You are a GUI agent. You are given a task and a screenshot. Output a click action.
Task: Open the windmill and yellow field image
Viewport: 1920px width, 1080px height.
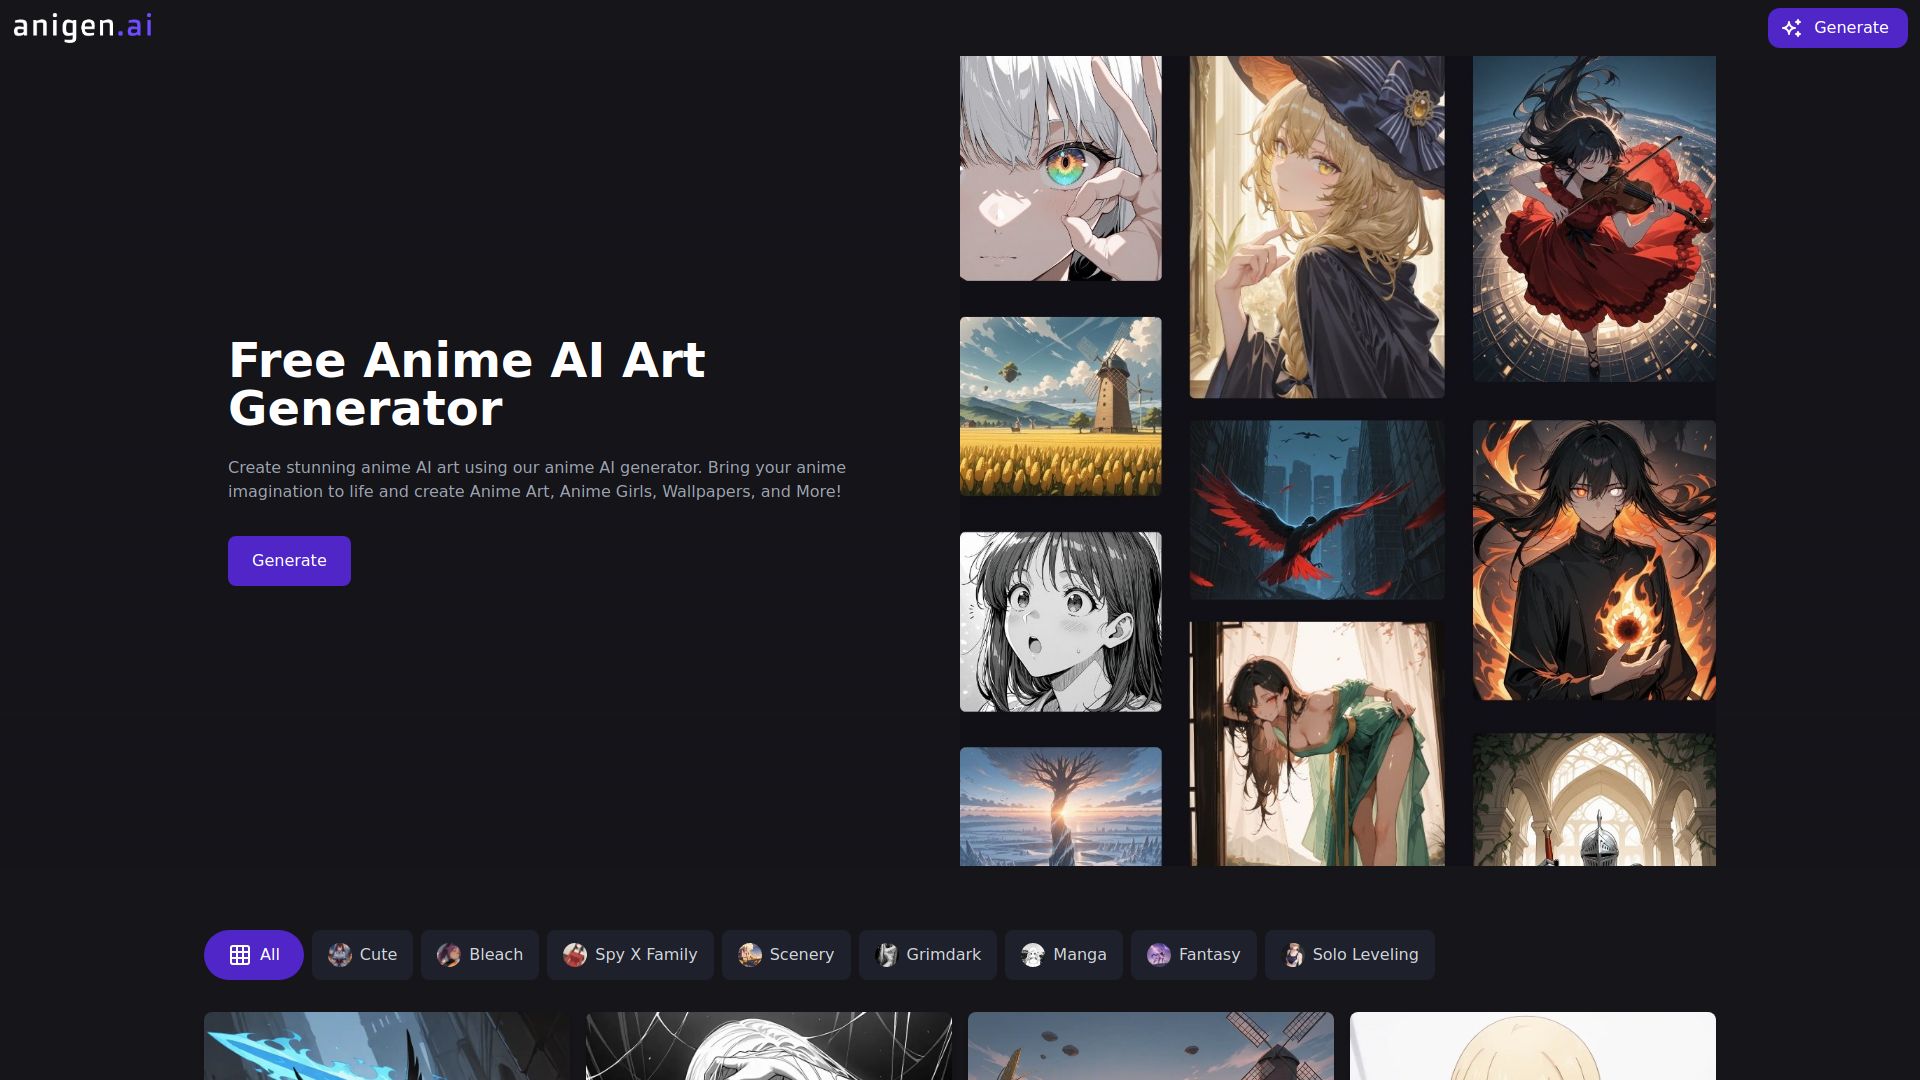pyautogui.click(x=1060, y=406)
